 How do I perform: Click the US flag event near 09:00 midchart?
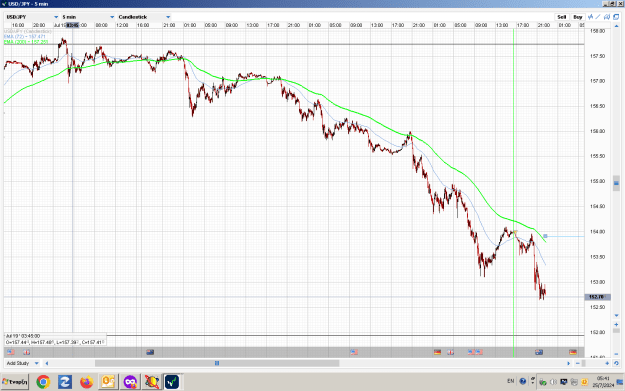[354, 352]
